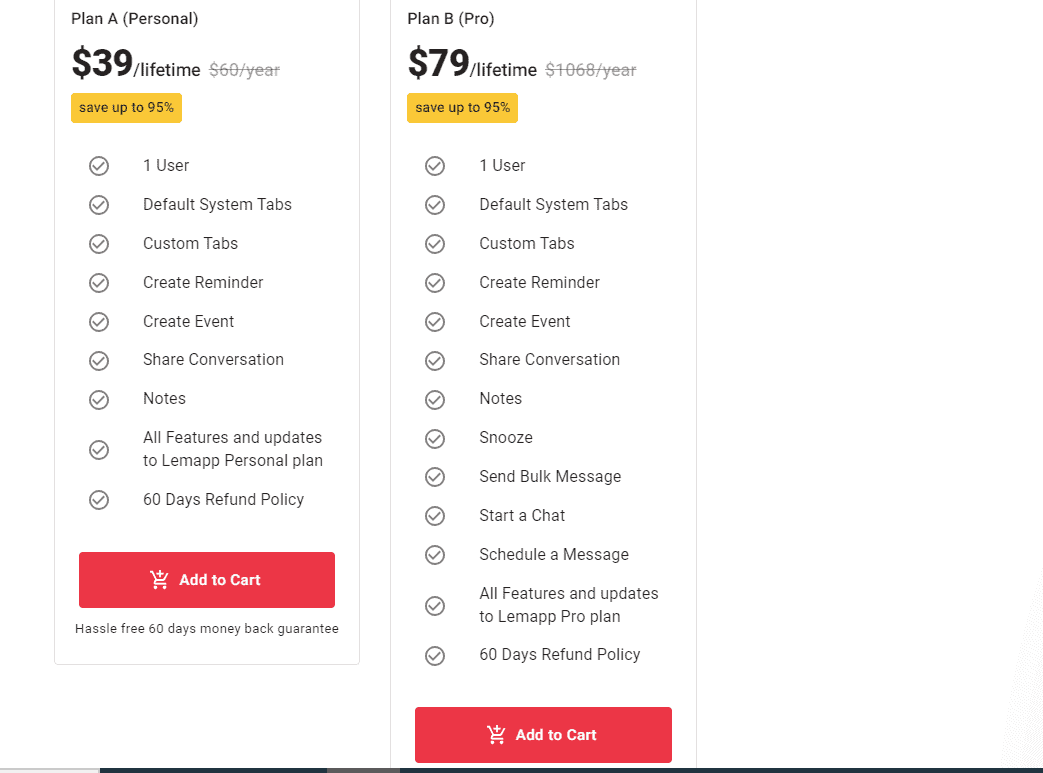This screenshot has width=1043, height=773.
Task: Select the checkmark beside 'Schedule a Message' in Plan B
Action: tap(435, 554)
